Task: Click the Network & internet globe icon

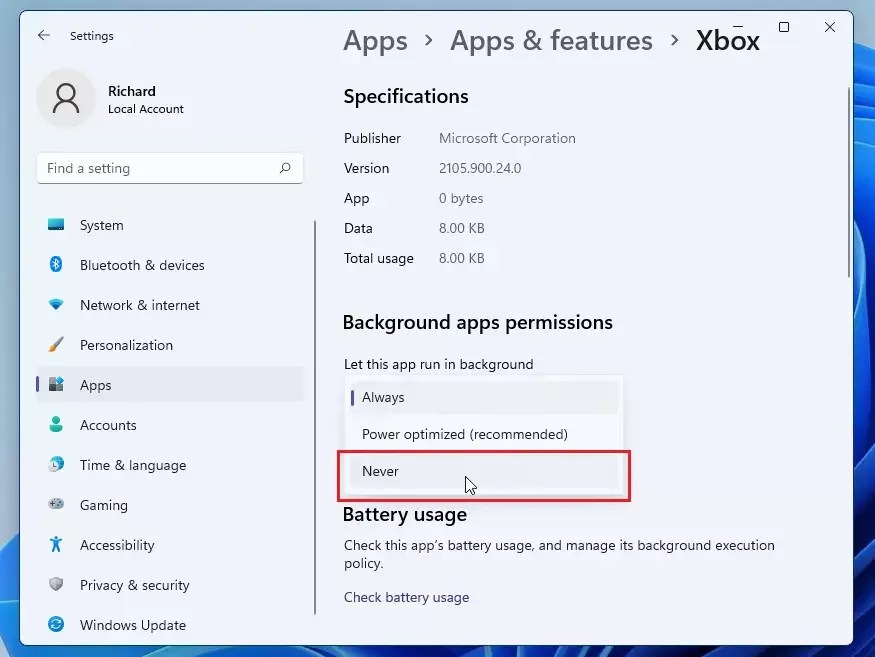Action: coord(56,305)
